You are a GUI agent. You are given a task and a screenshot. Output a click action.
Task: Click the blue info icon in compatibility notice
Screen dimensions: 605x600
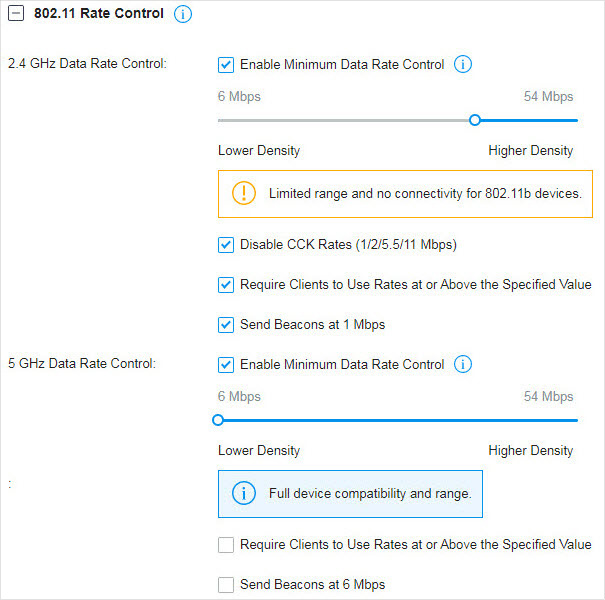243,493
